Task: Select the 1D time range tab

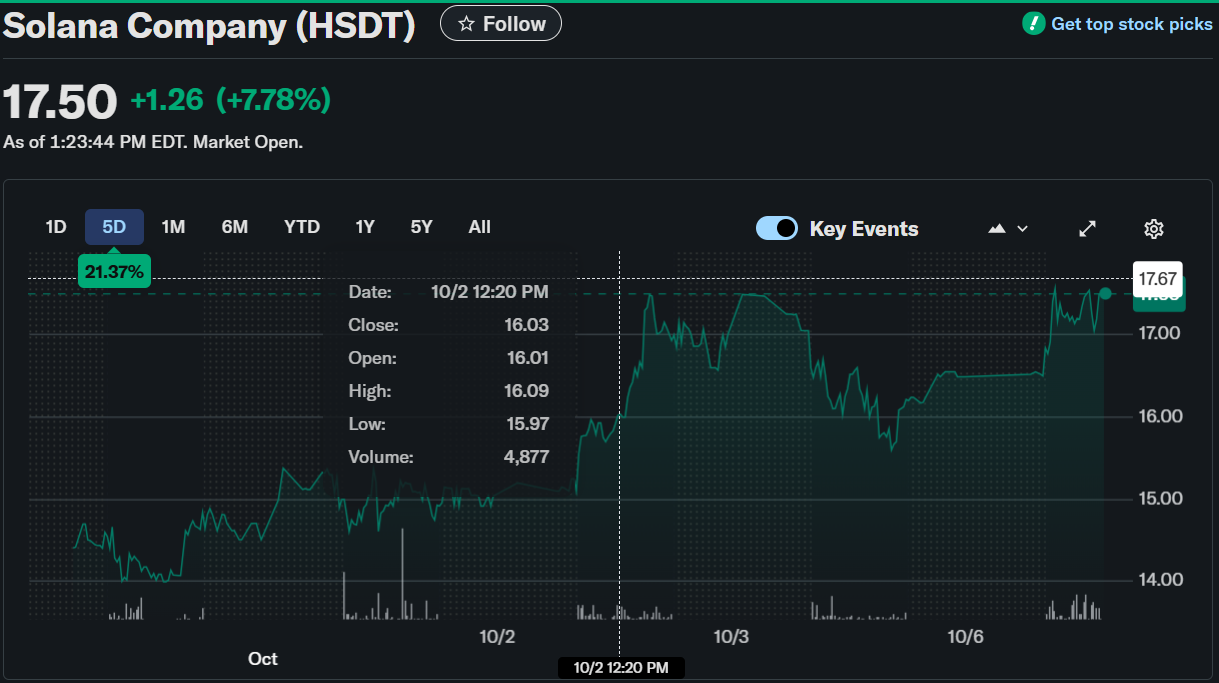Action: [56, 227]
